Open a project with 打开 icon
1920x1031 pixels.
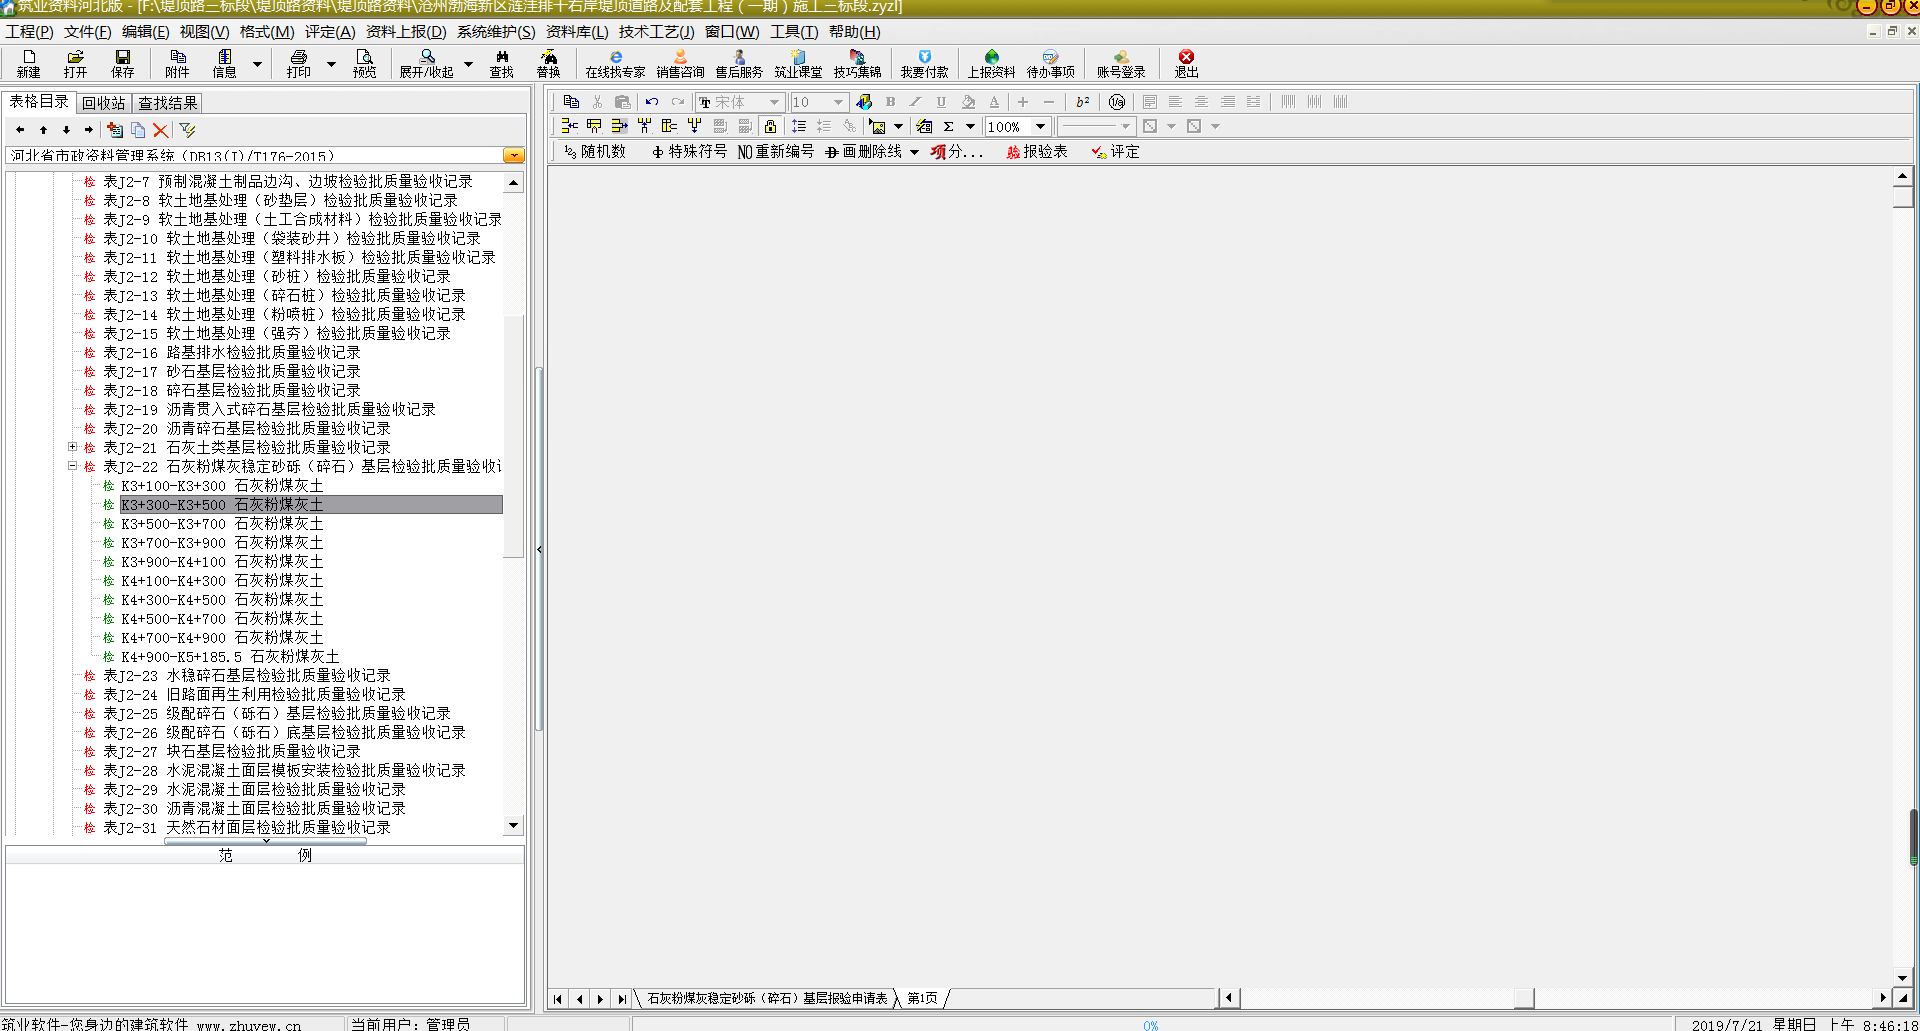tap(75, 64)
